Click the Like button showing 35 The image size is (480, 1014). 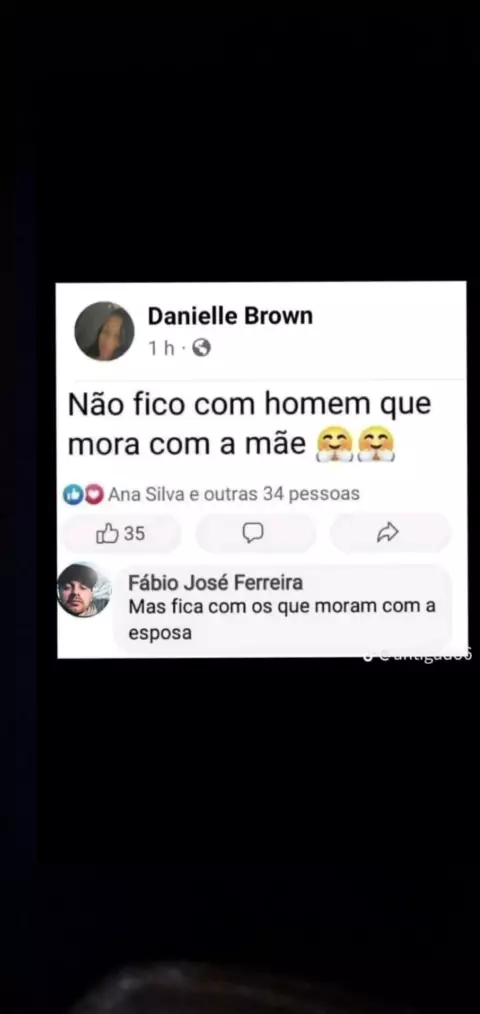pos(122,534)
